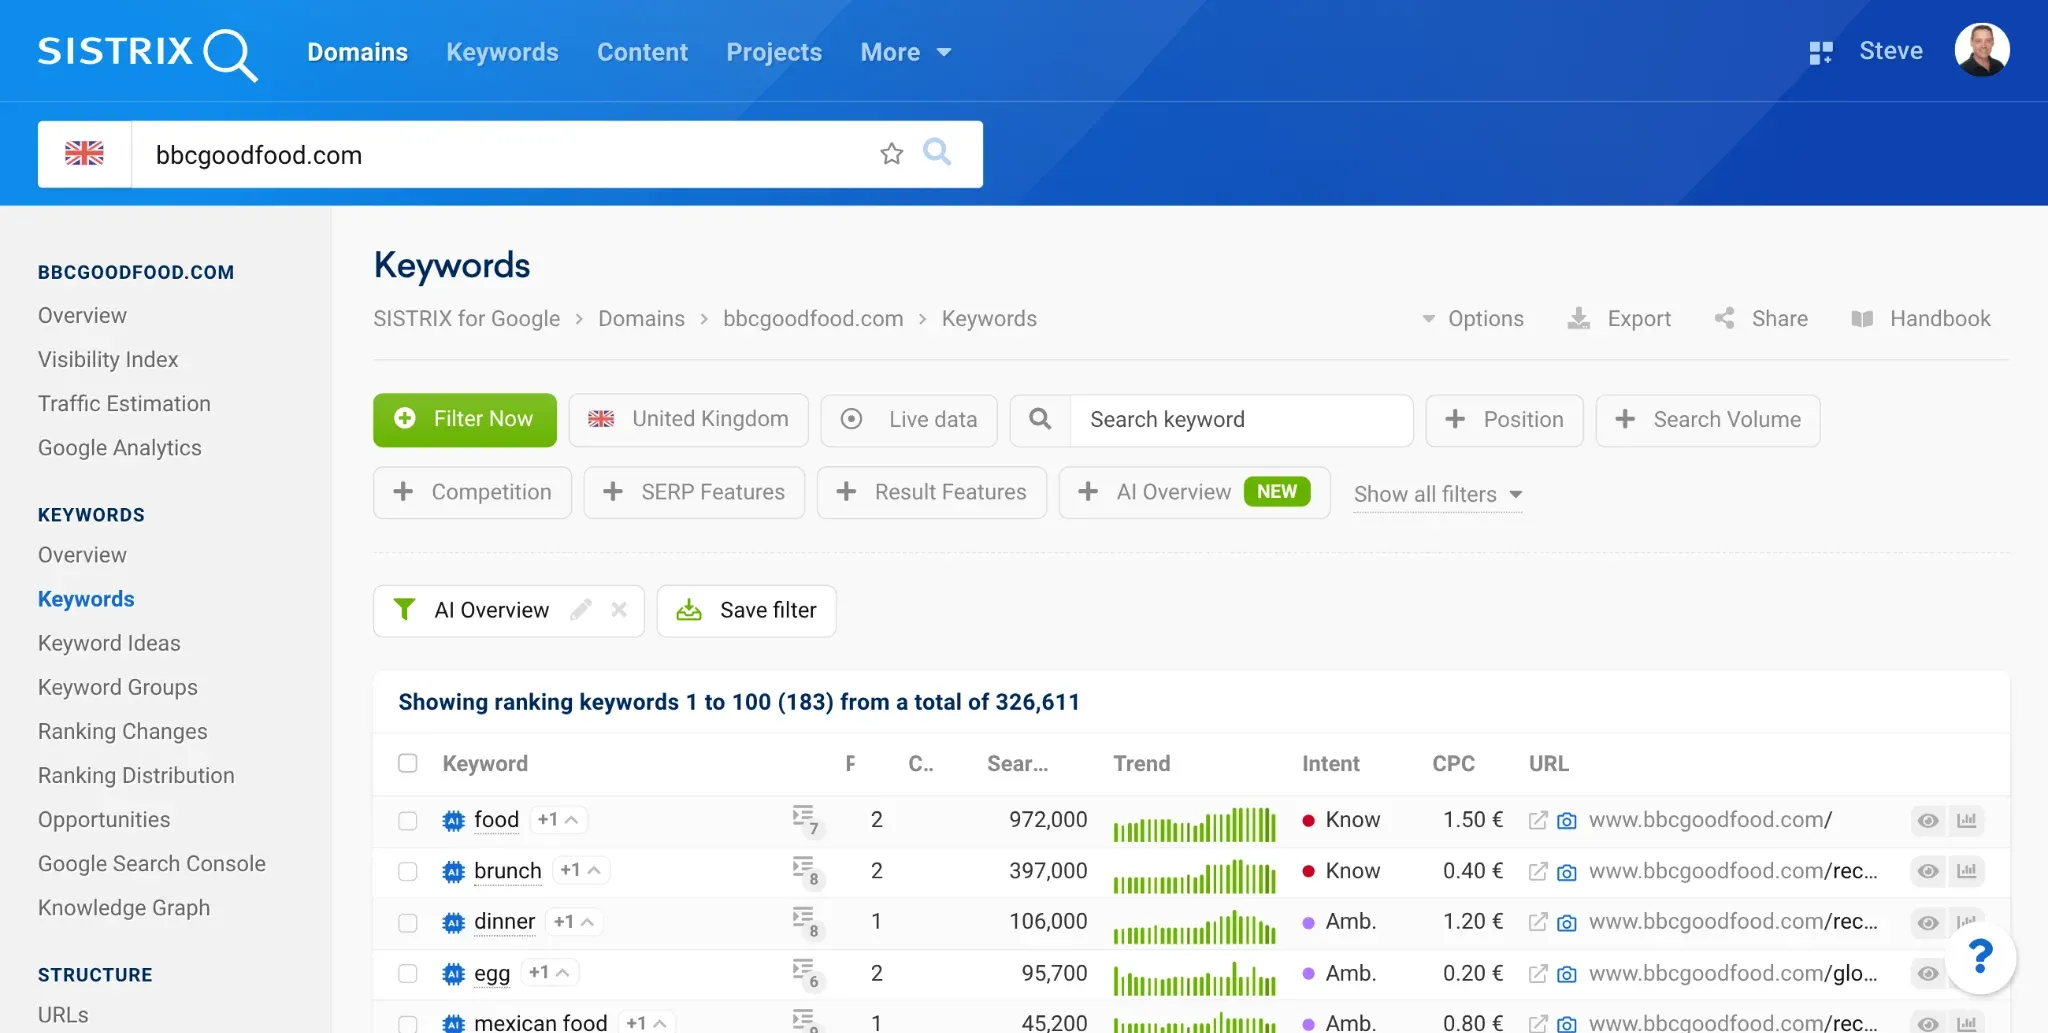
Task: Toggle the eye icon in brunch row
Action: 1928,871
